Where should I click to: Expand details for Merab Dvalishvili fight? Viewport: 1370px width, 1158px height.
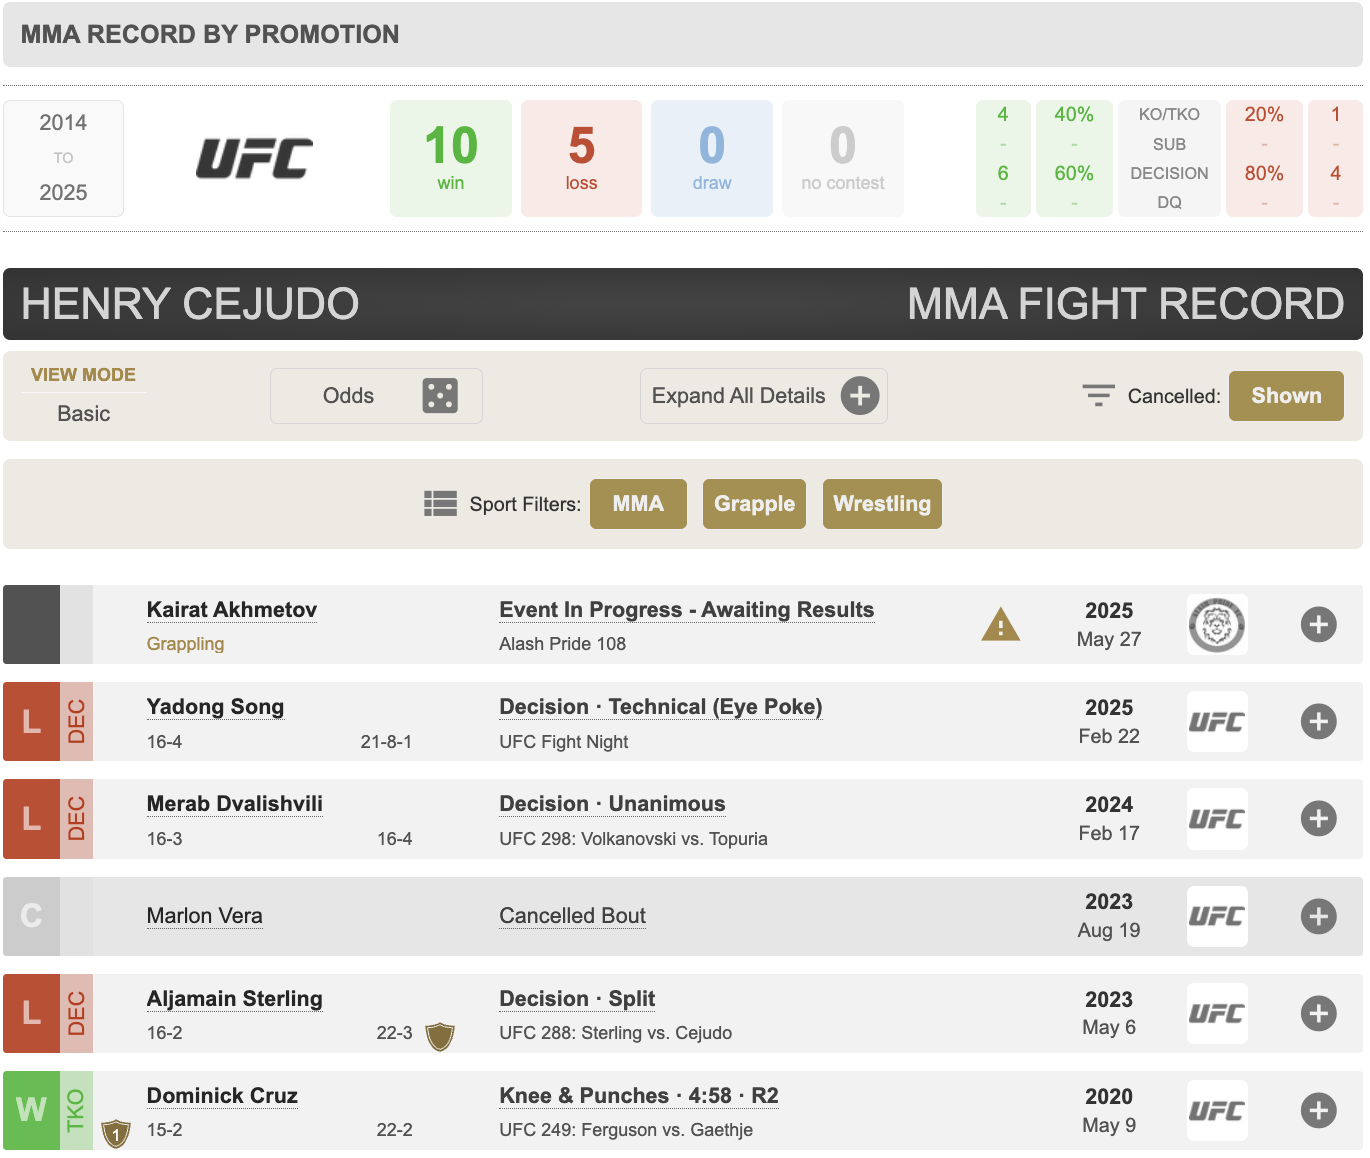click(x=1319, y=819)
